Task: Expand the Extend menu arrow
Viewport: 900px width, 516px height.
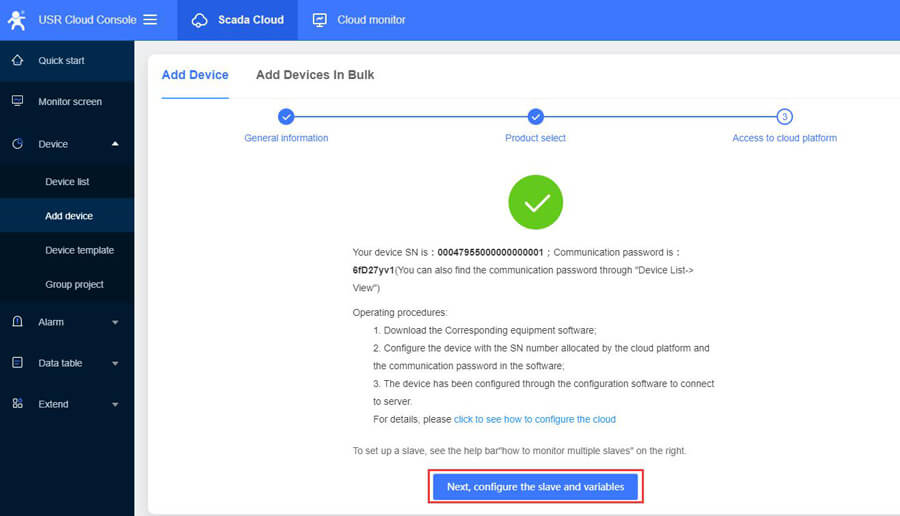Action: coord(115,405)
